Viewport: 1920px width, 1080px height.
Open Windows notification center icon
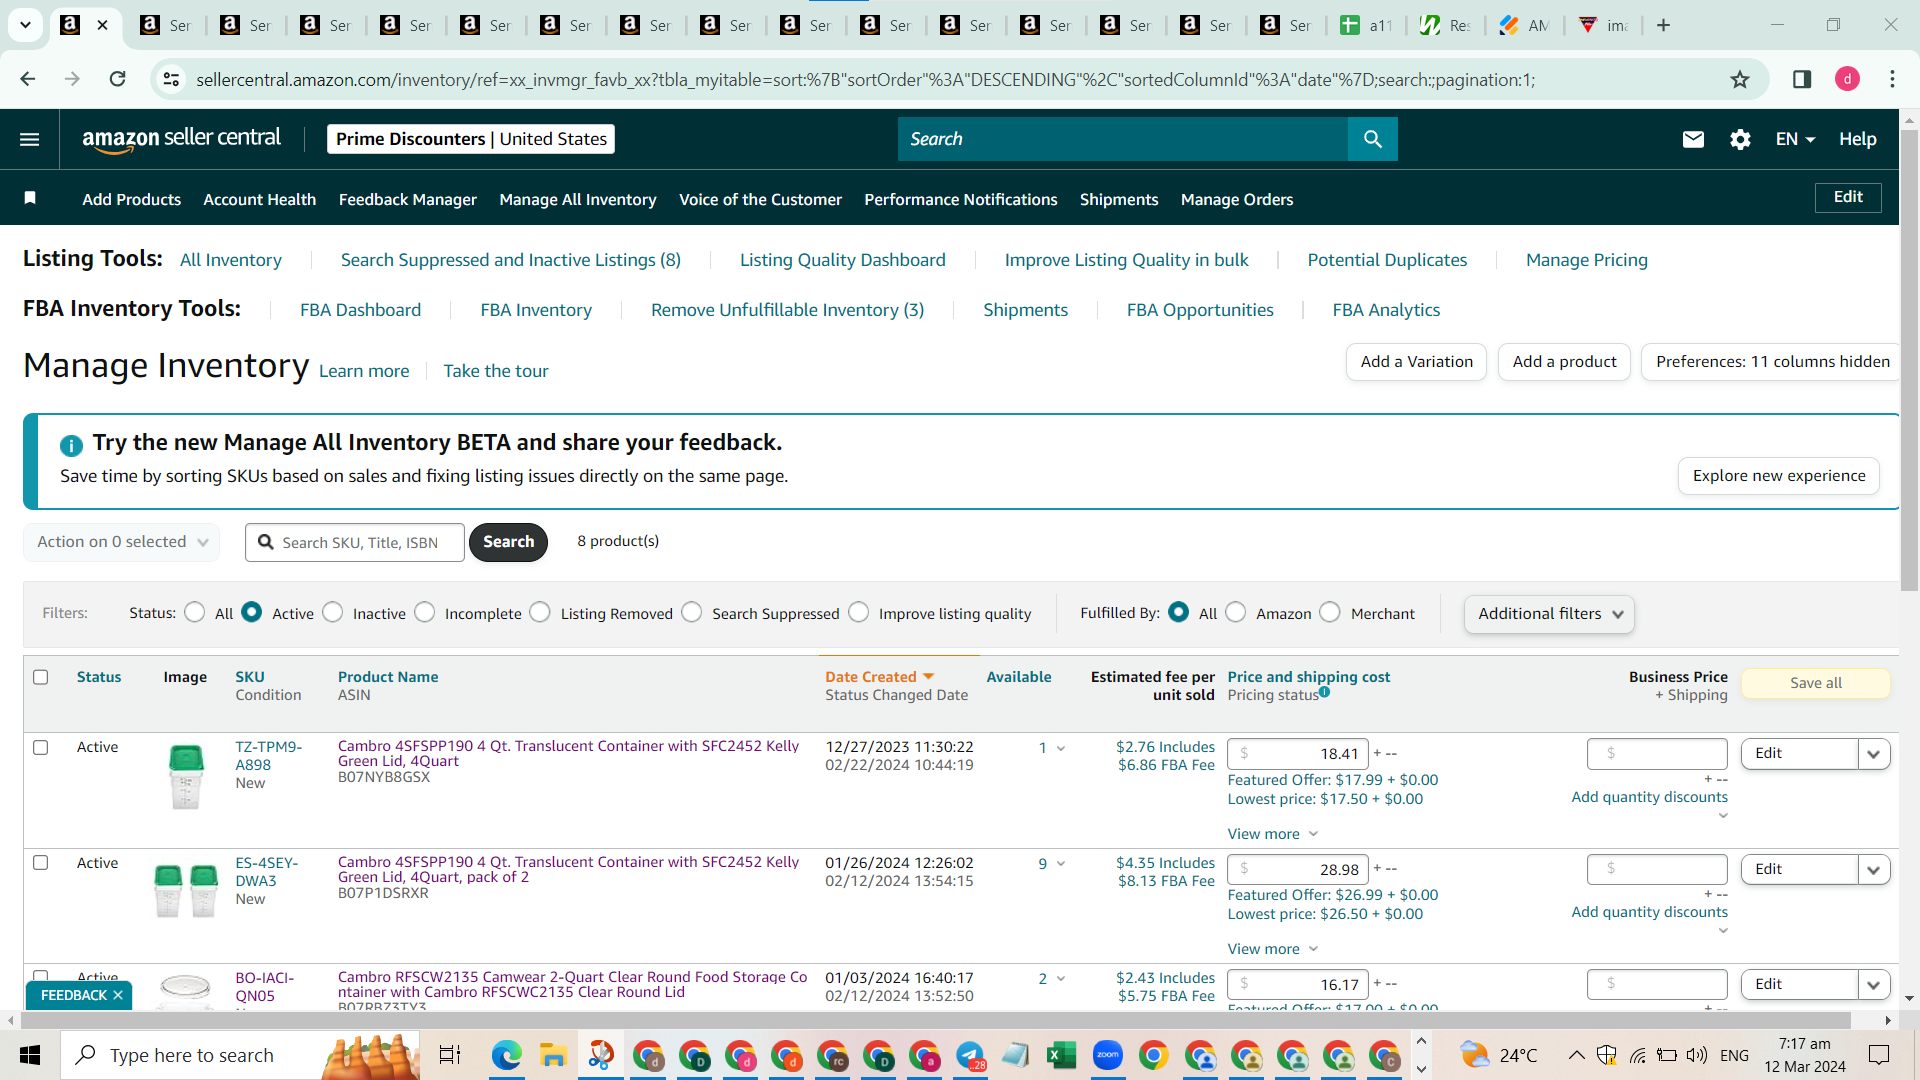point(1879,1055)
